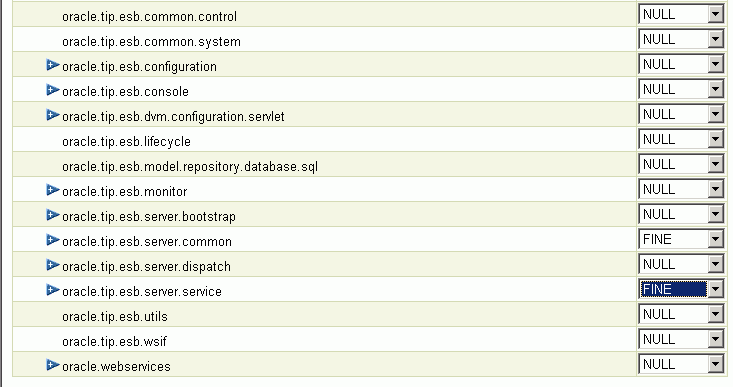Image resolution: width=733 pixels, height=387 pixels.
Task: Open log level dropdown for oracle.tip.esb.common.system
Action: coord(681,39)
